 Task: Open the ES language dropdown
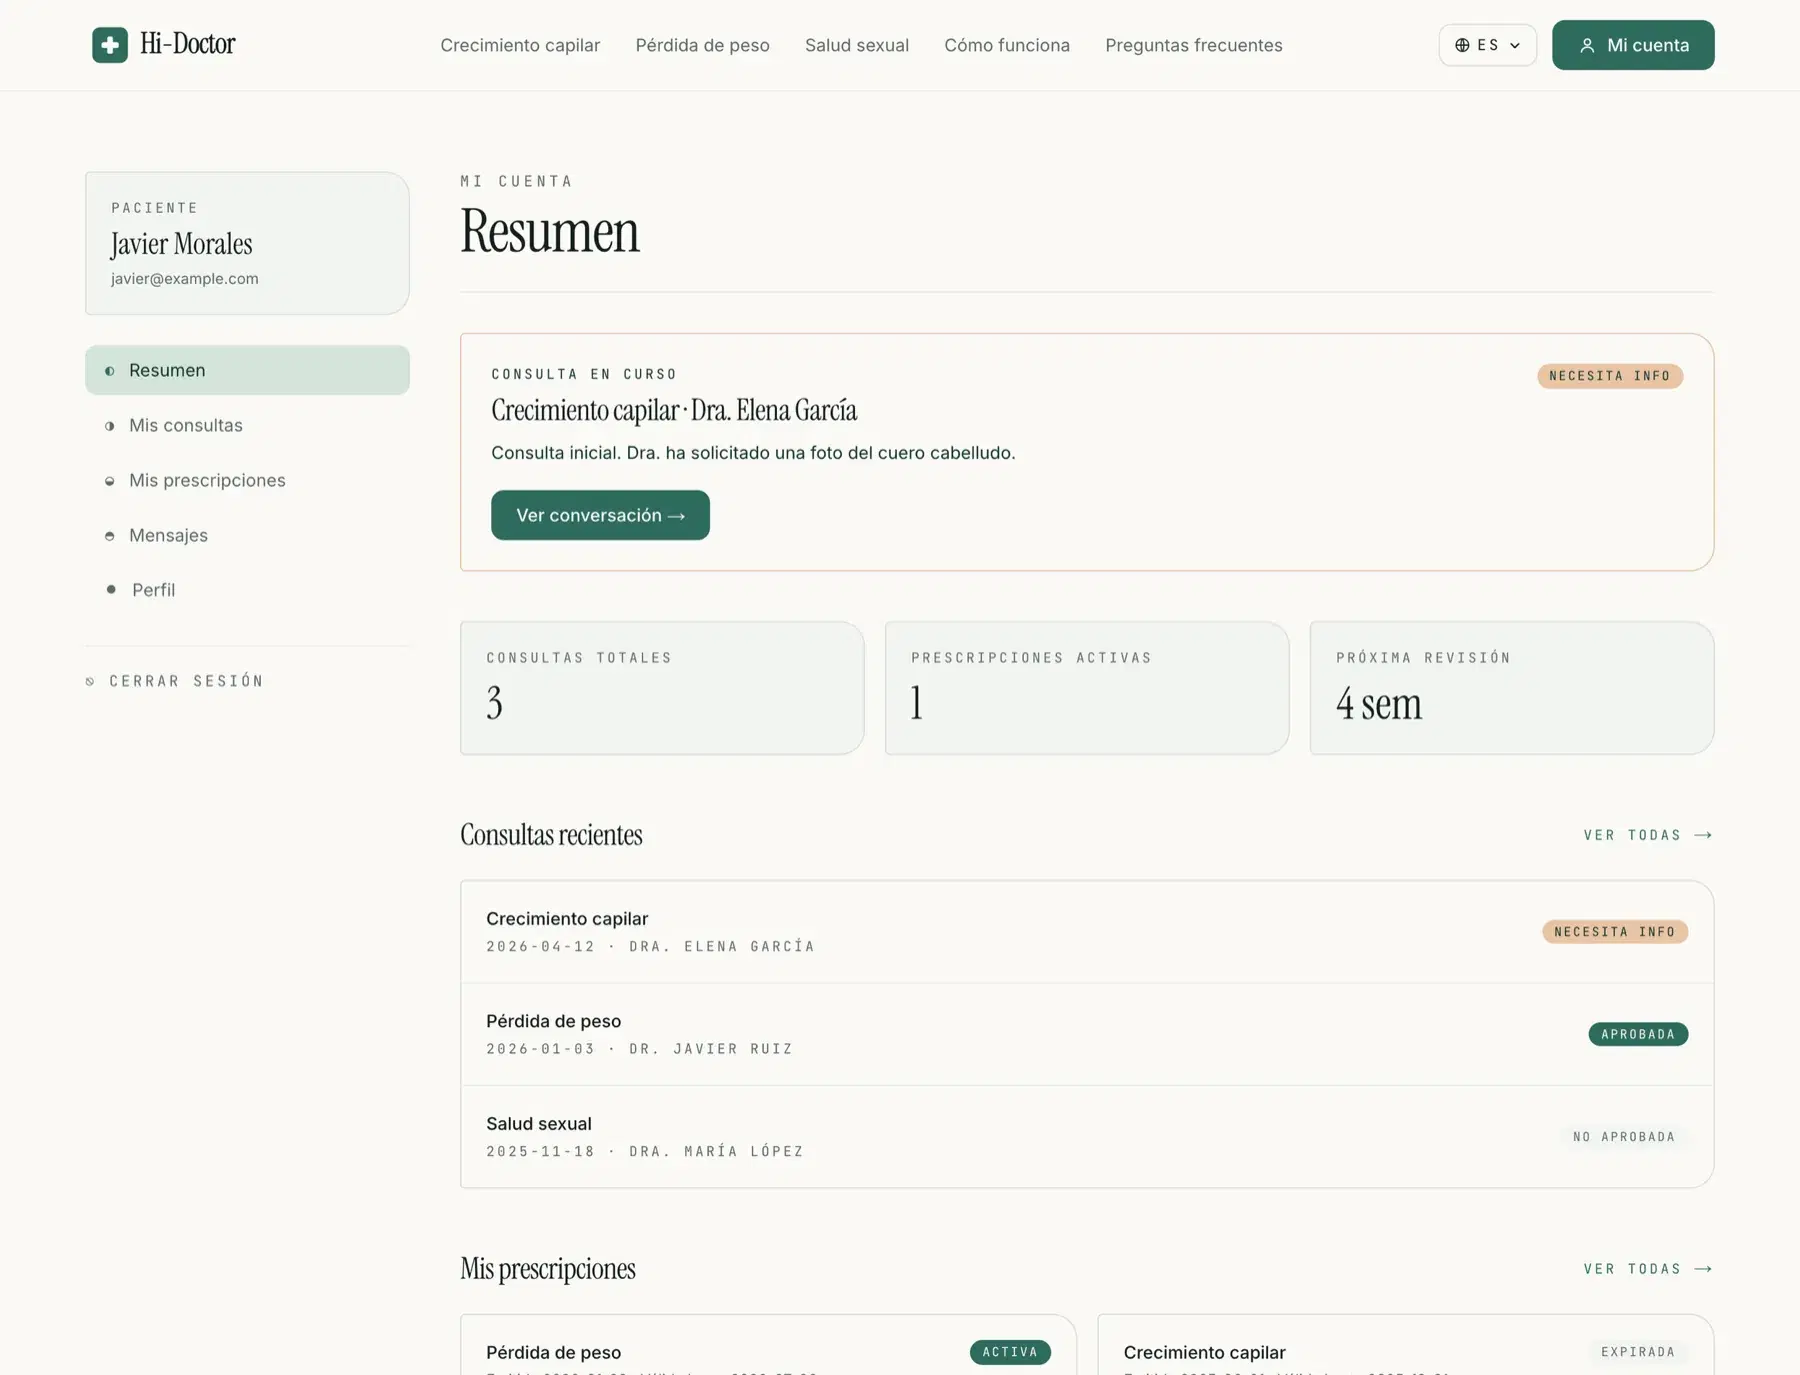pyautogui.click(x=1488, y=45)
